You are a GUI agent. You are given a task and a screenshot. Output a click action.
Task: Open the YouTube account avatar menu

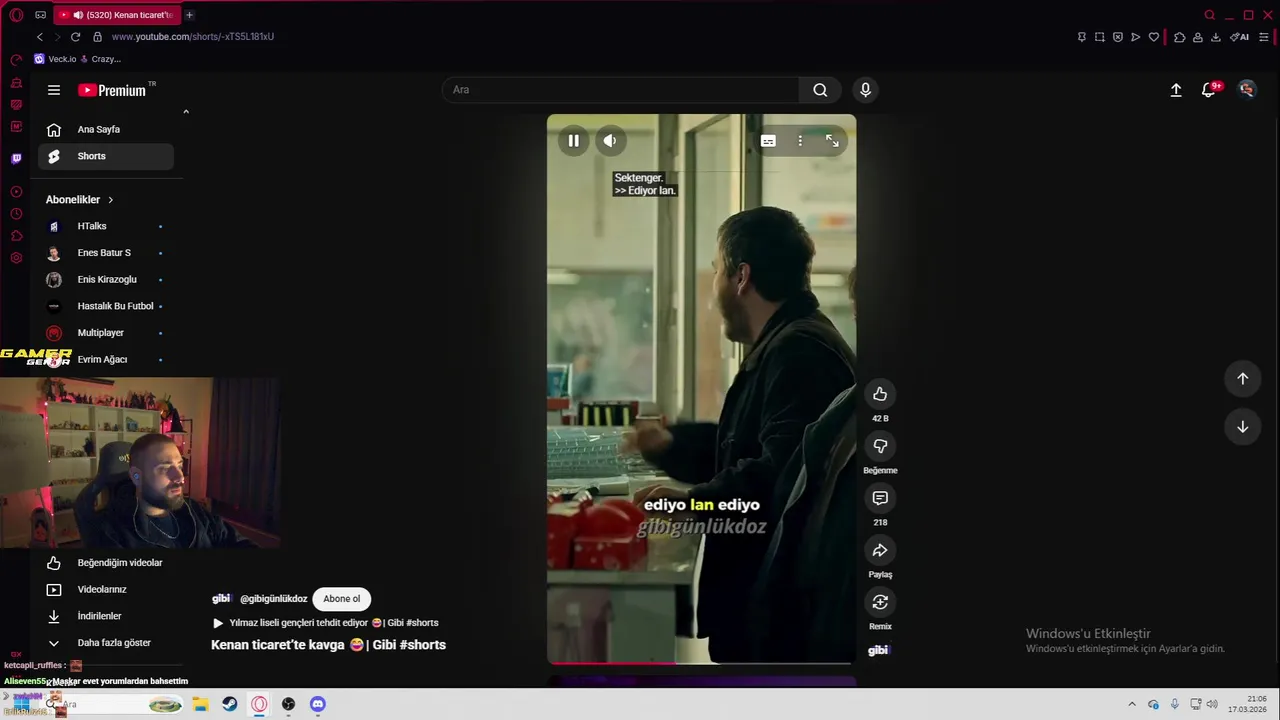(x=1247, y=90)
